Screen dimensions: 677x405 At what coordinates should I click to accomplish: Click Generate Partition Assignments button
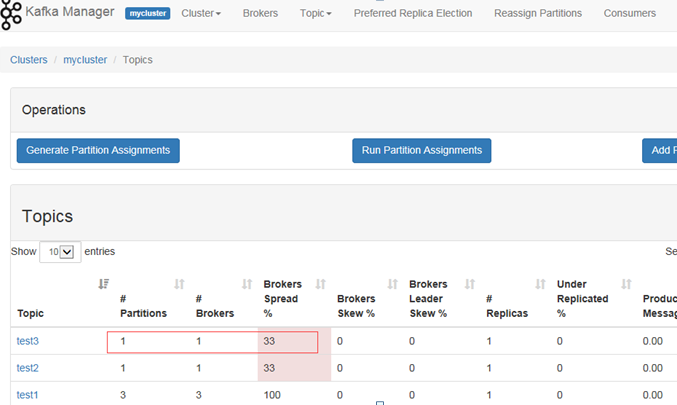click(98, 151)
